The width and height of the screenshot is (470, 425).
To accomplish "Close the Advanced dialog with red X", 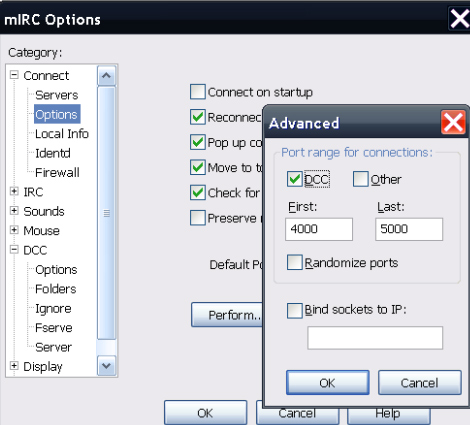I will coord(453,122).
